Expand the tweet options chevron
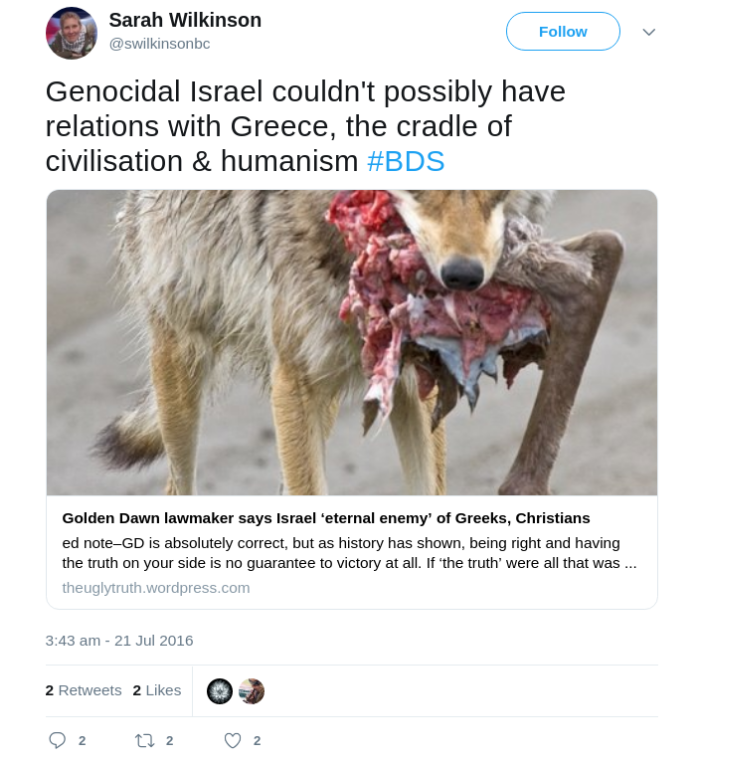The image size is (747, 759). point(649,32)
